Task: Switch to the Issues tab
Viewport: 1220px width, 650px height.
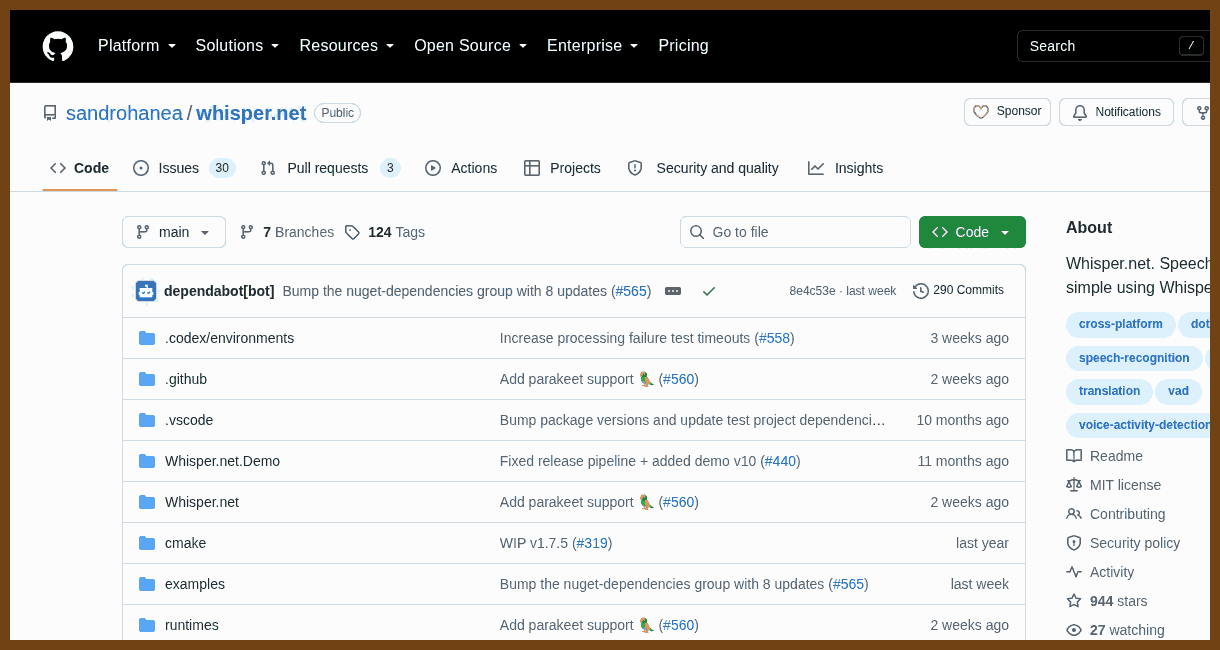Action: [x=184, y=168]
